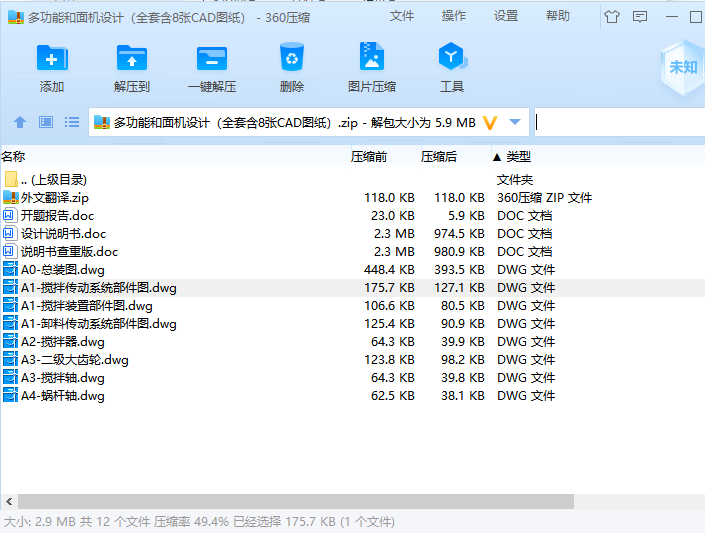Click the skin (shirt) icon in the title bar

click(x=611, y=17)
